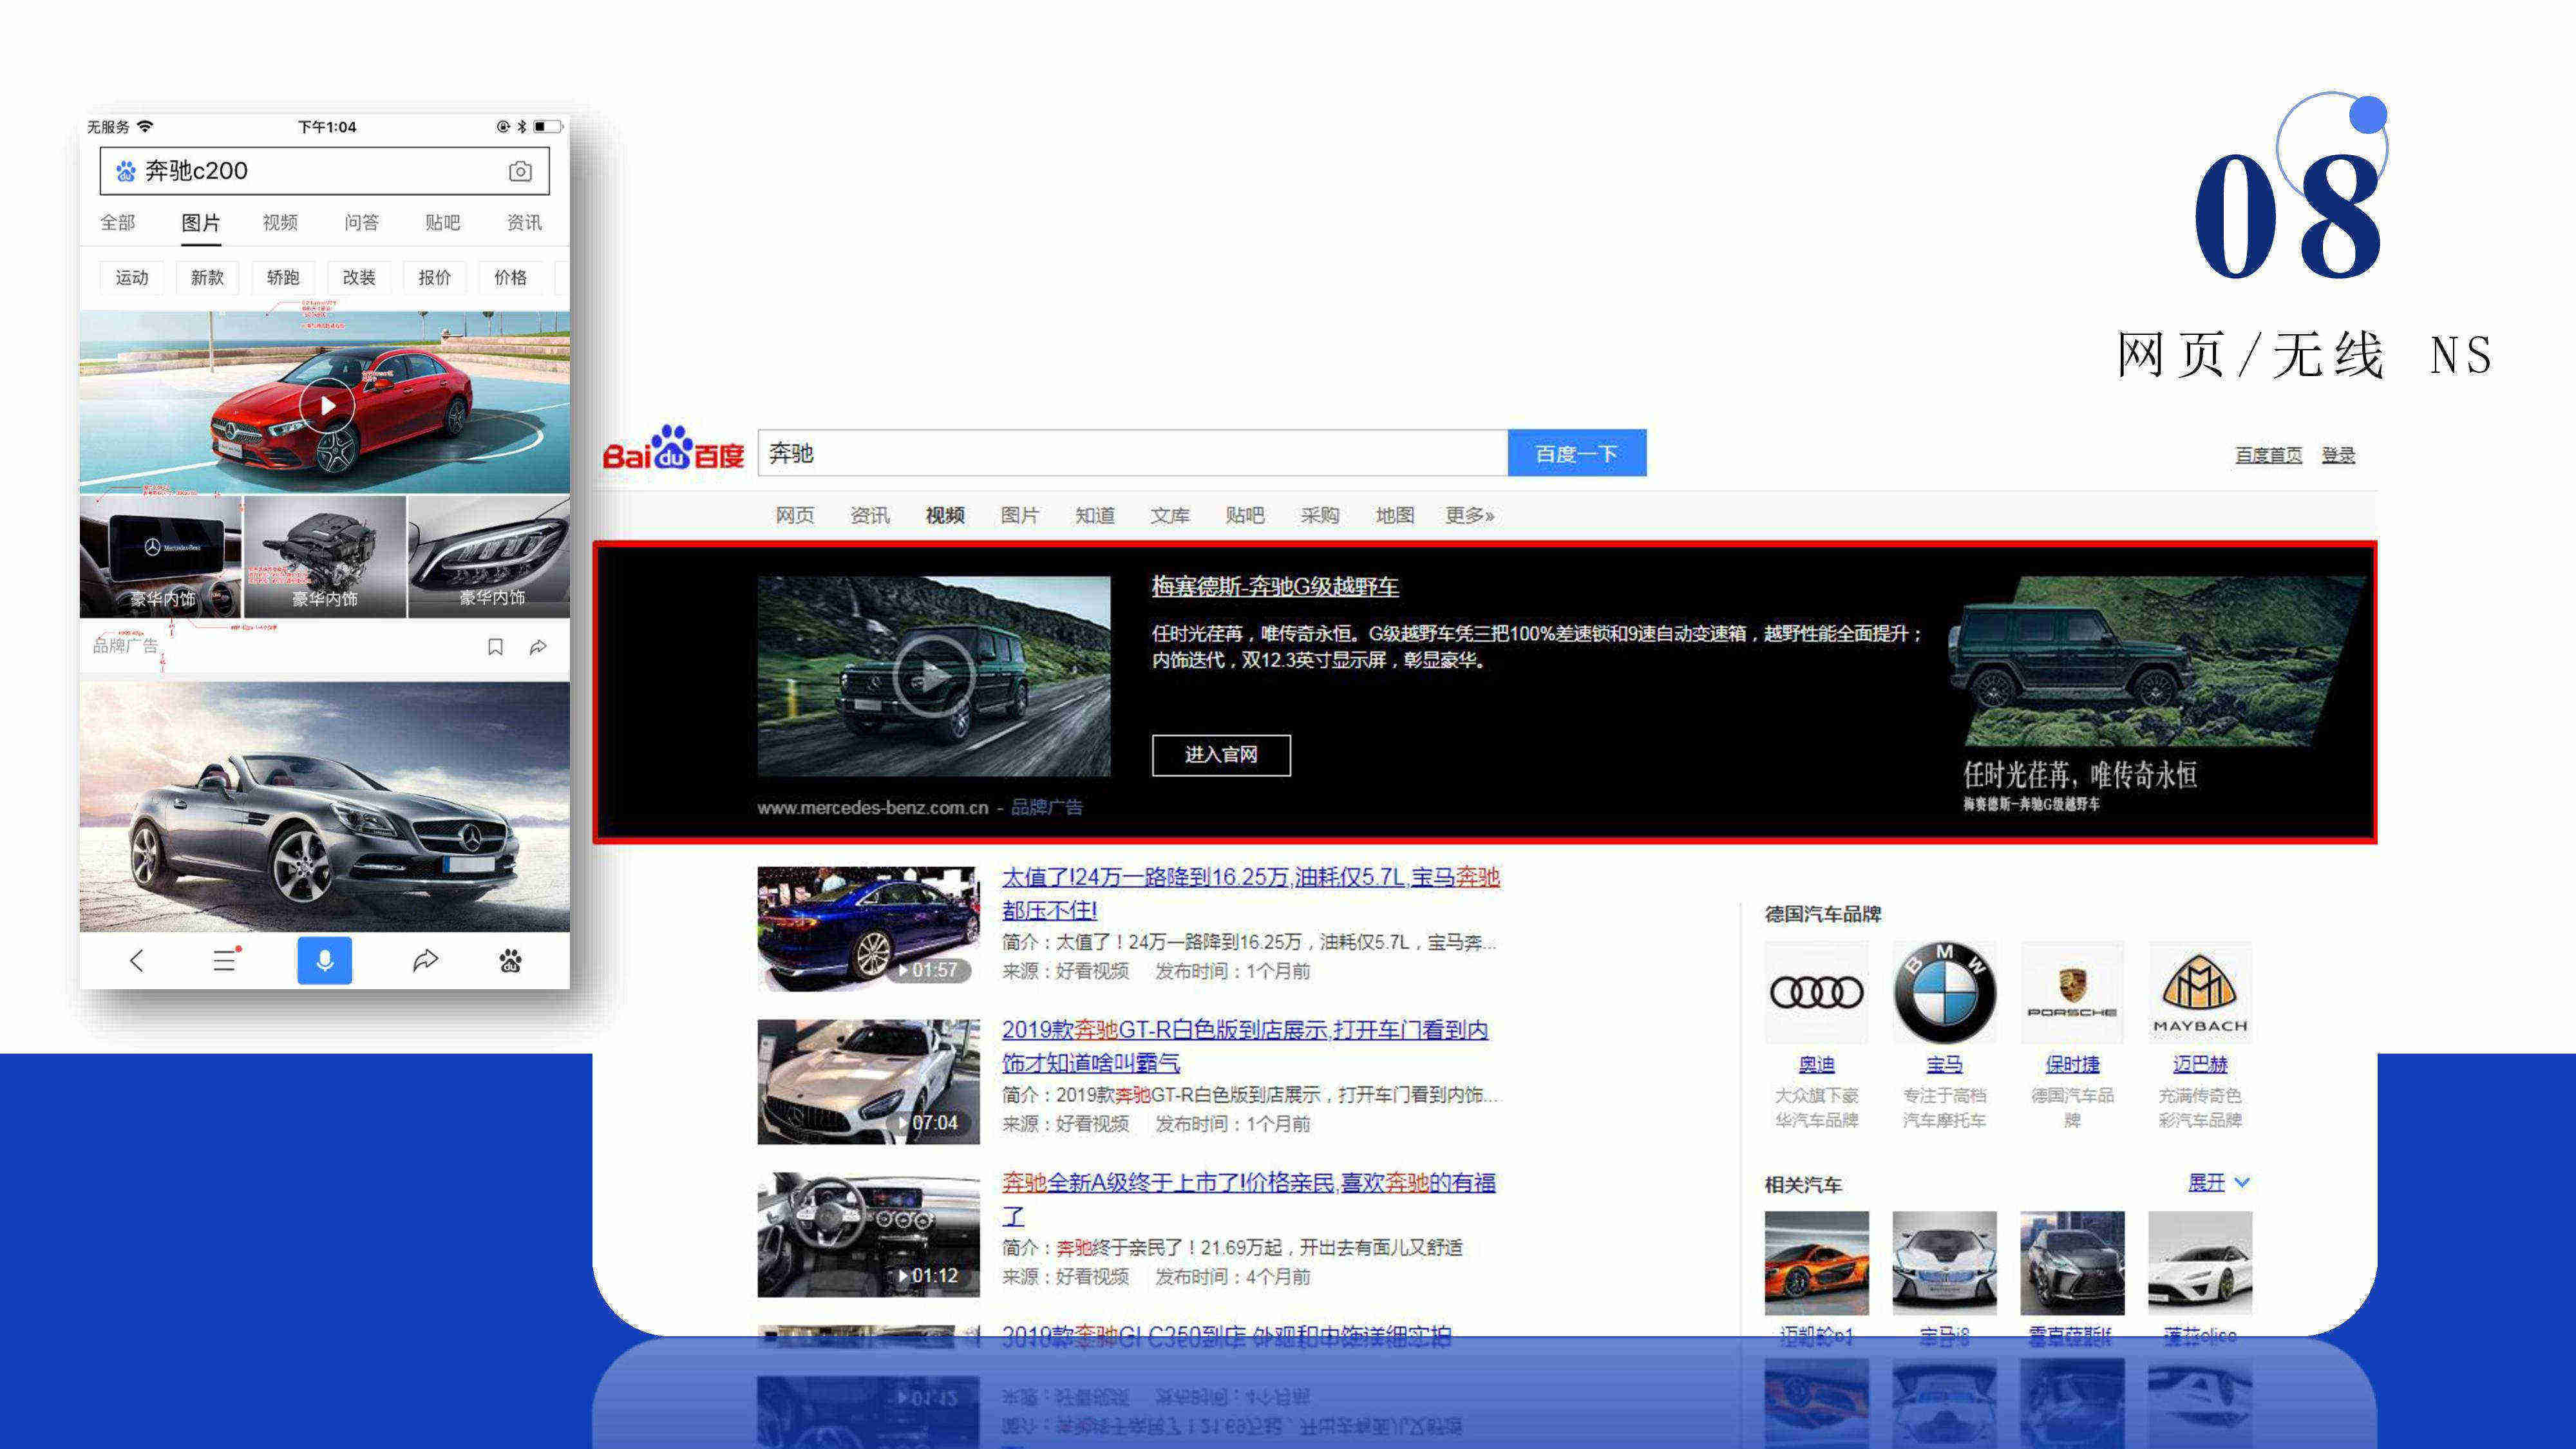This screenshot has width=2576, height=1449.
Task: Tap the share arrow beside the bookmark icon
Action: [x=538, y=647]
